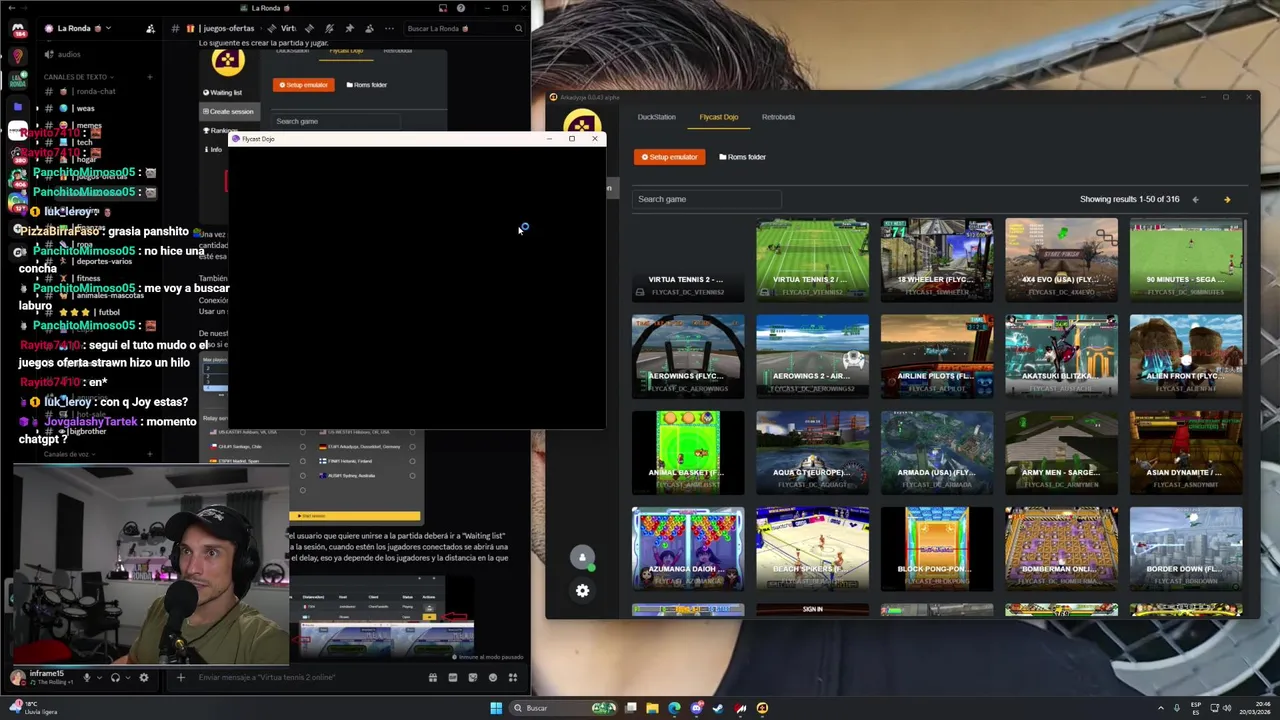The width and height of the screenshot is (1280, 720).
Task: Open the Discord apps icon in message bar
Action: 513,678
